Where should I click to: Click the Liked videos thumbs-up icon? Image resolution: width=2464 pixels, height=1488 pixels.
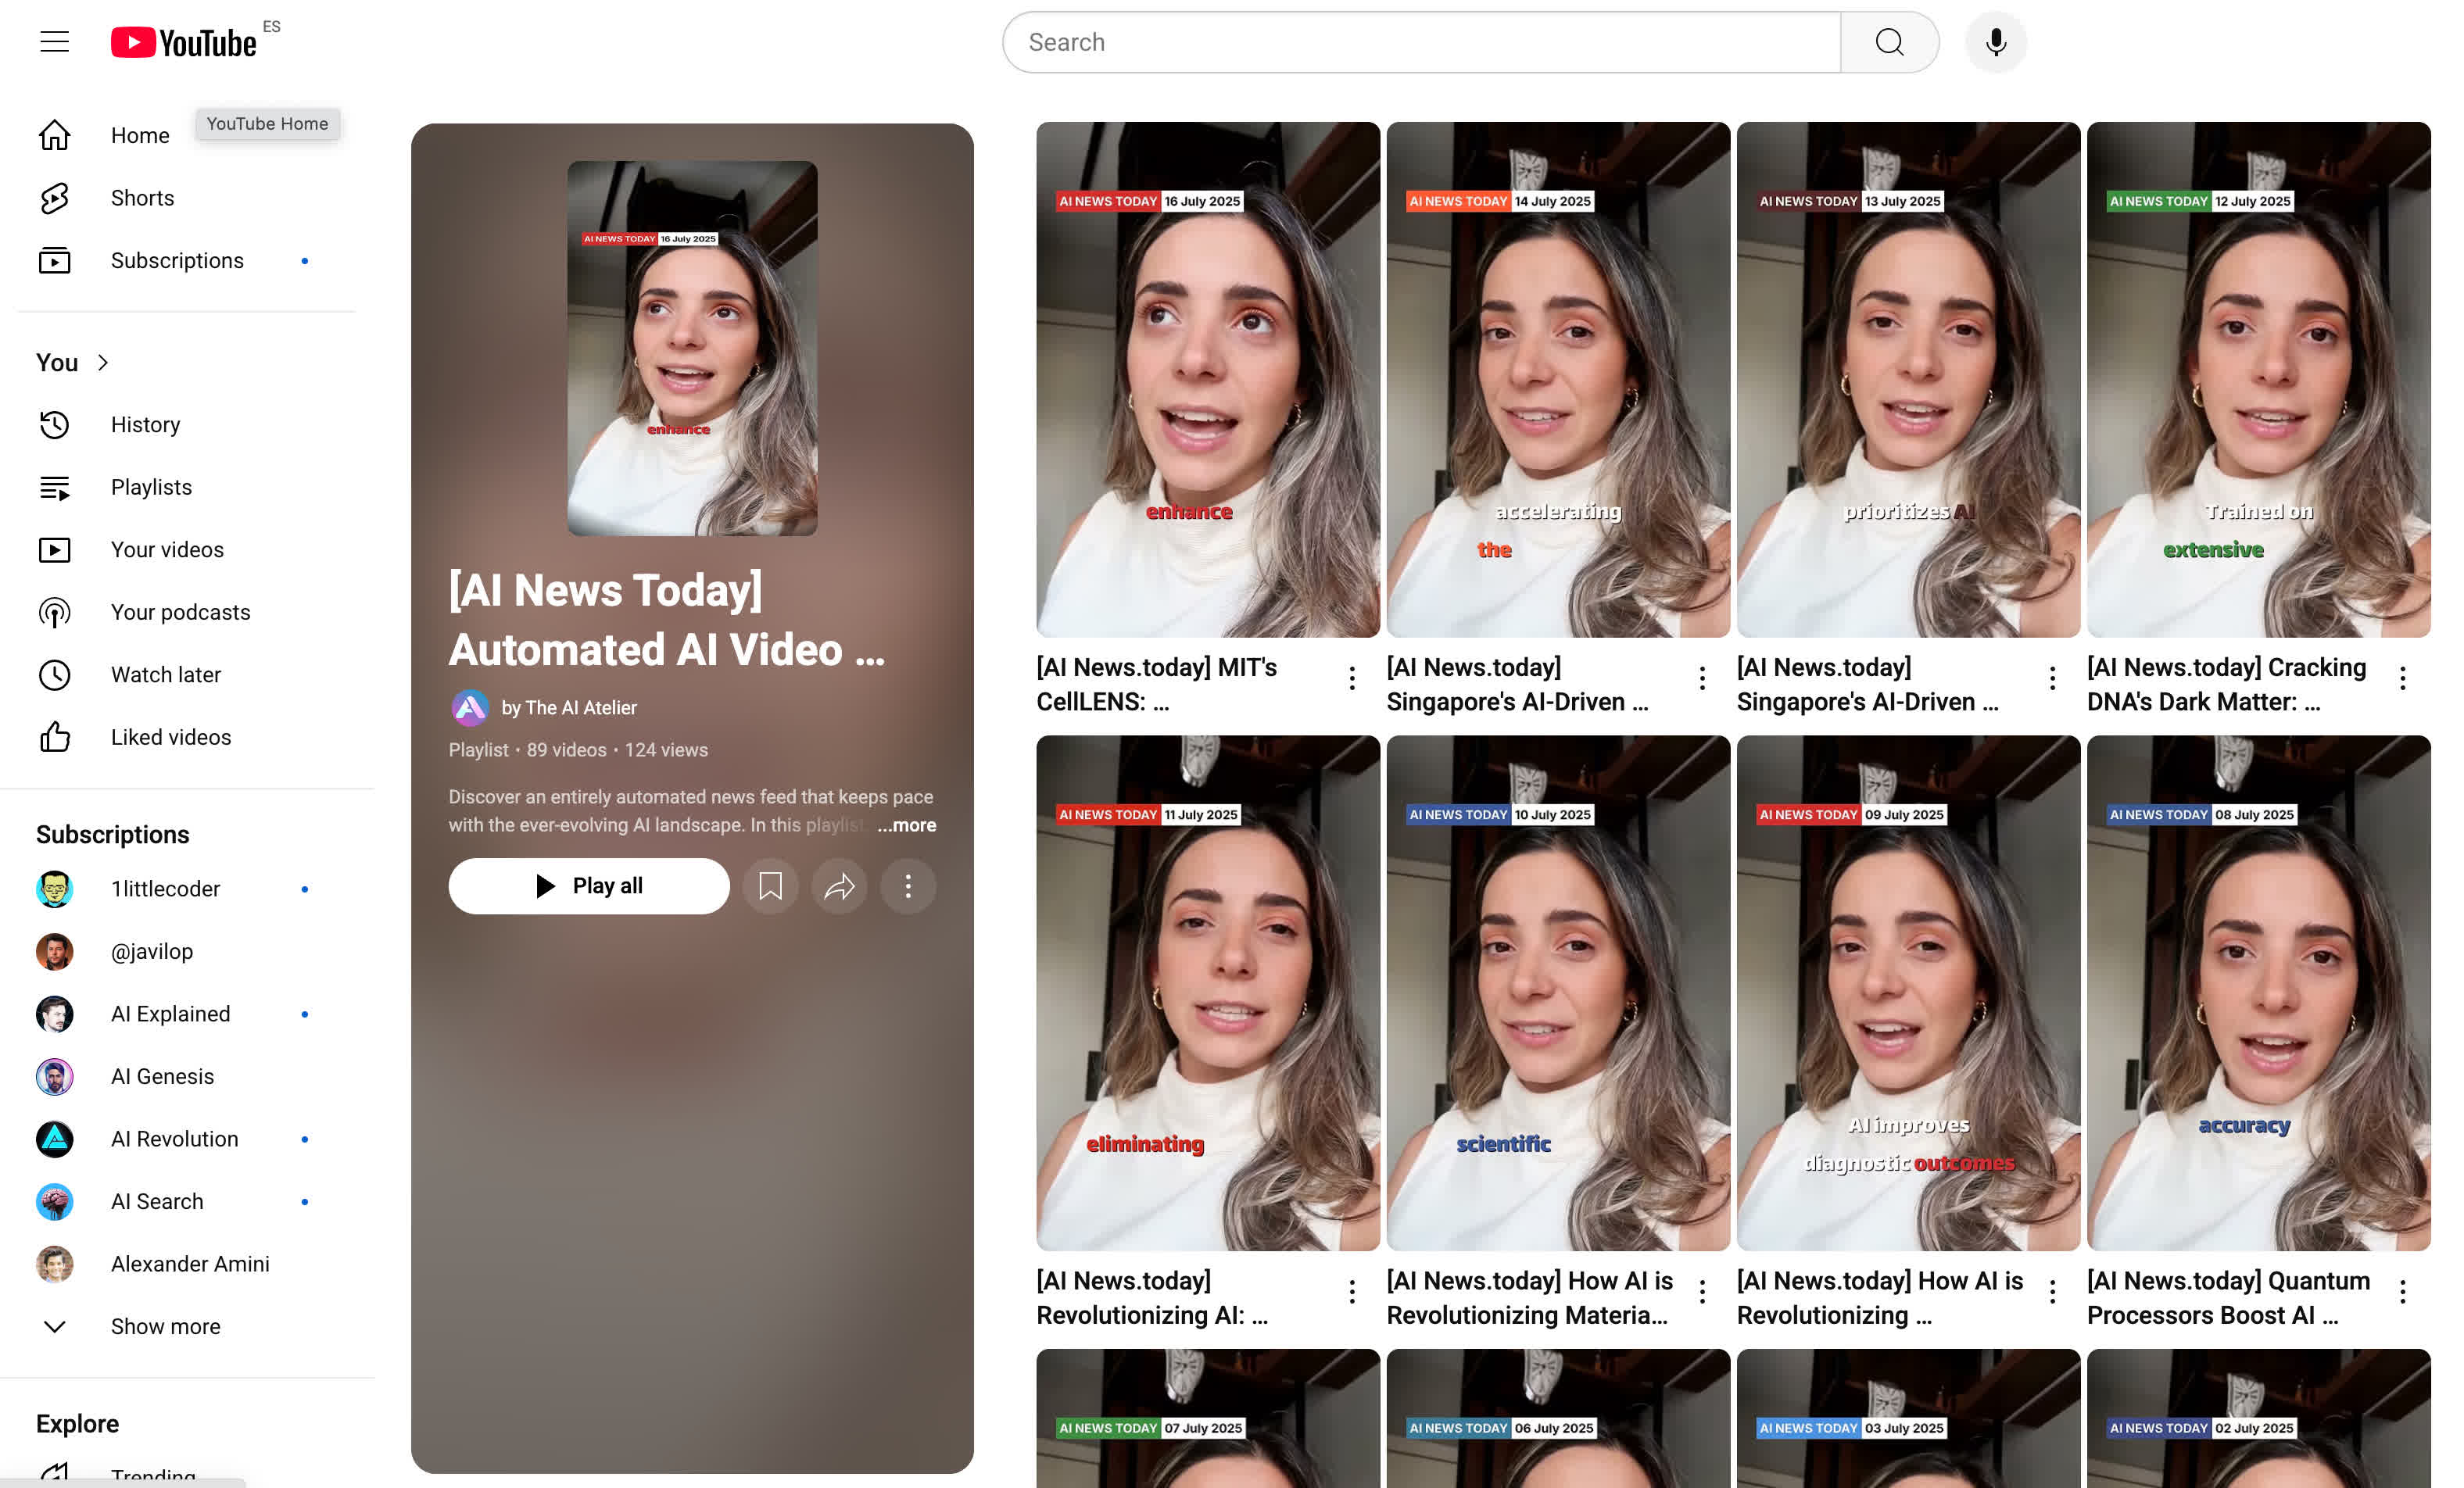(x=54, y=738)
